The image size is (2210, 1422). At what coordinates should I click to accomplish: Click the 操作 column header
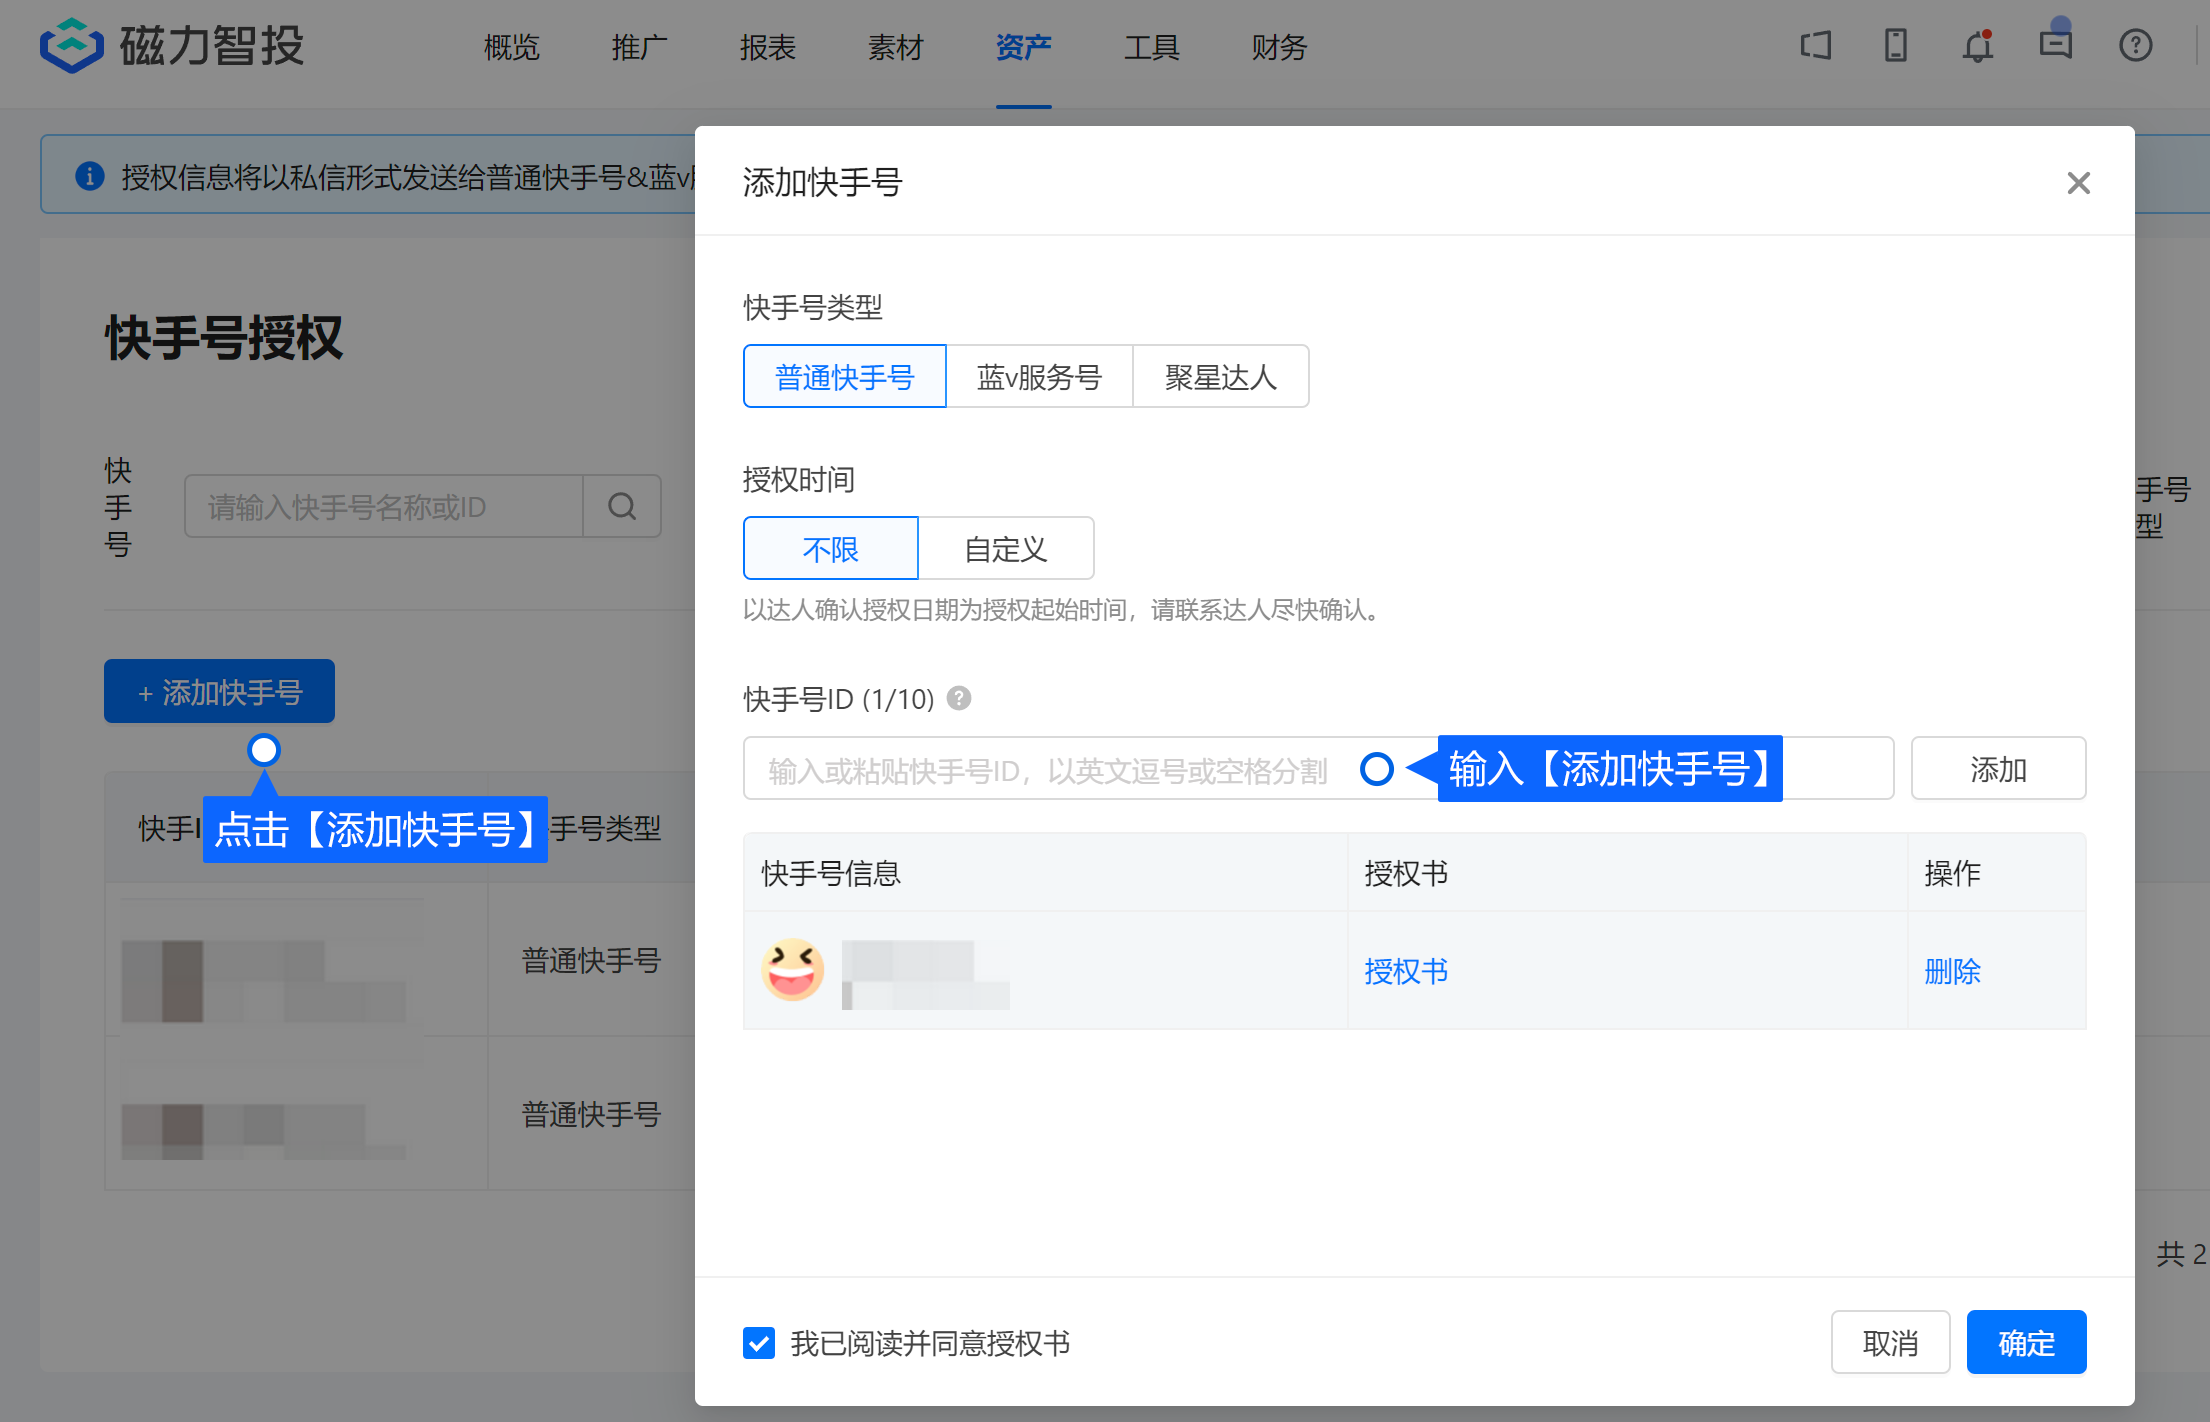(1952, 873)
